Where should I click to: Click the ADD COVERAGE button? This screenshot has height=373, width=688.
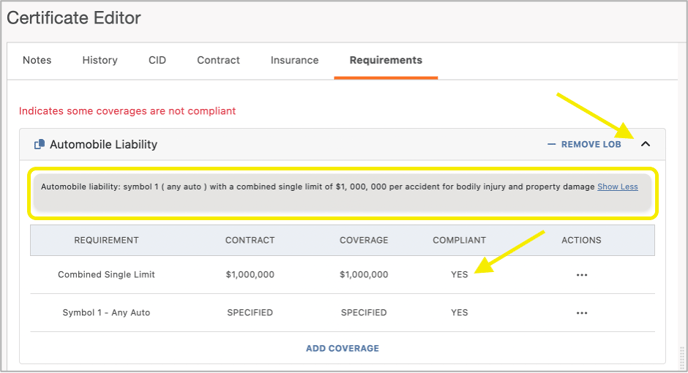(342, 348)
